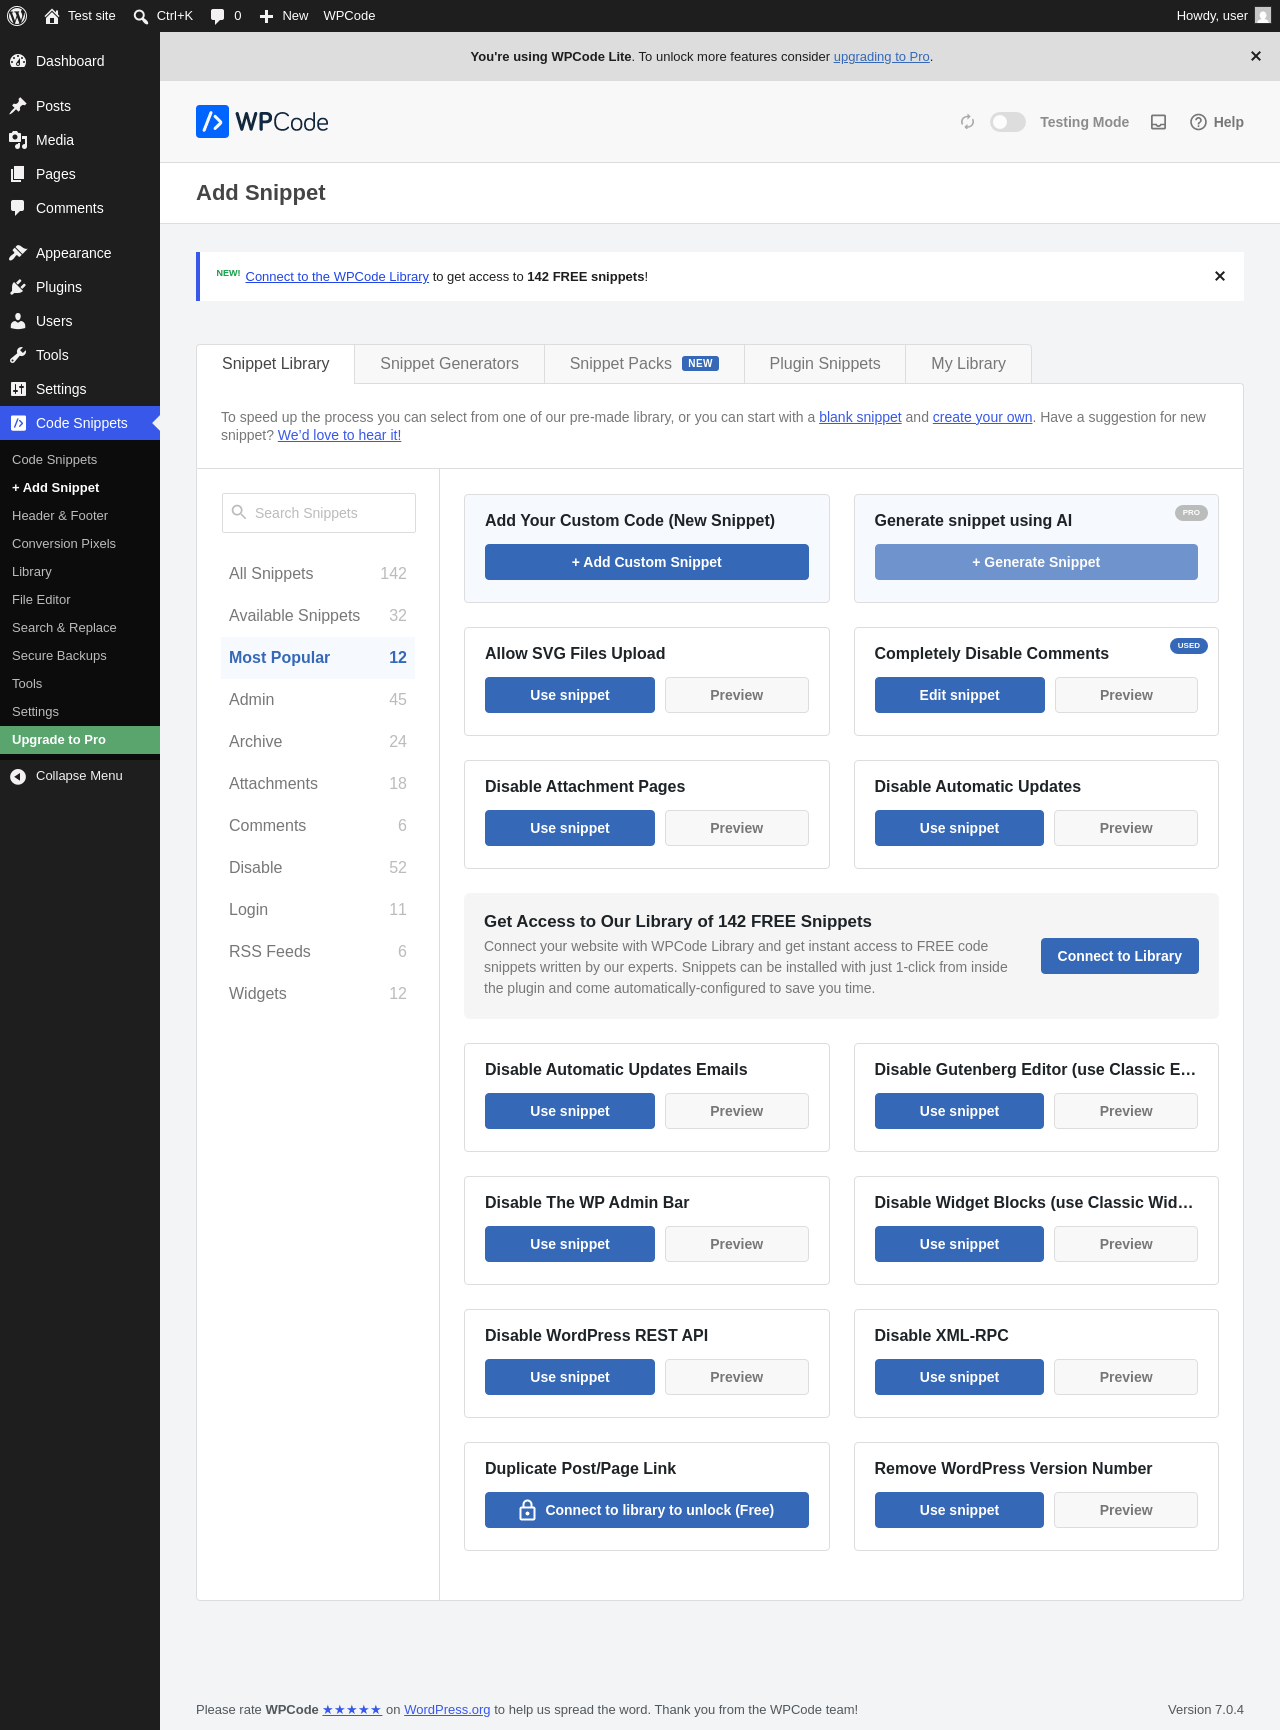
Task: Select the Attachments category
Action: tap(318, 784)
